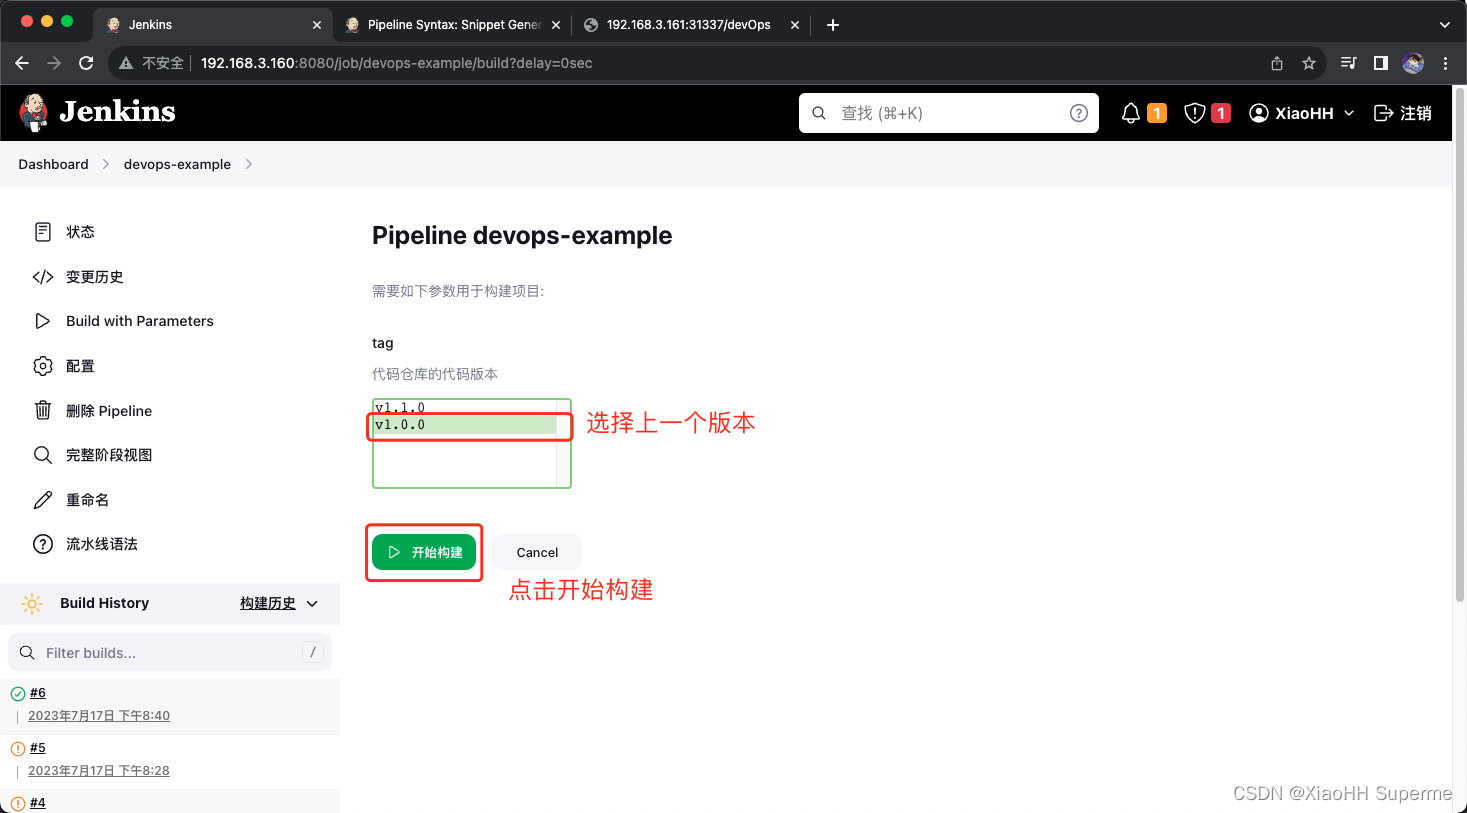Screen dimensions: 1467x813
Task: Open the notifications bell icon
Action: [x=1131, y=113]
